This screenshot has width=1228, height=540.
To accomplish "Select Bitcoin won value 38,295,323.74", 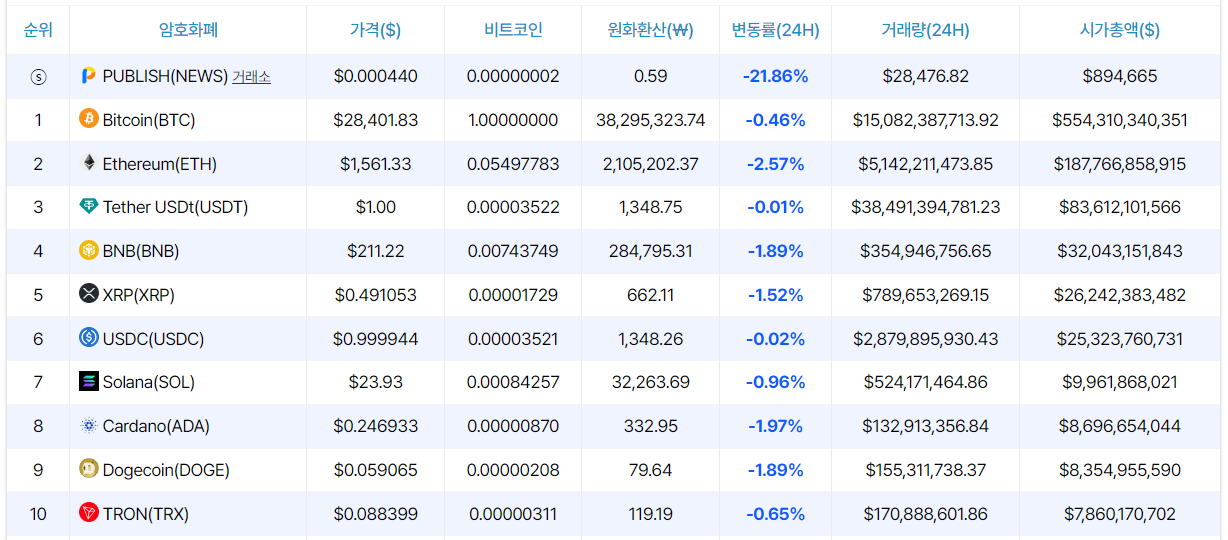I will click(651, 120).
